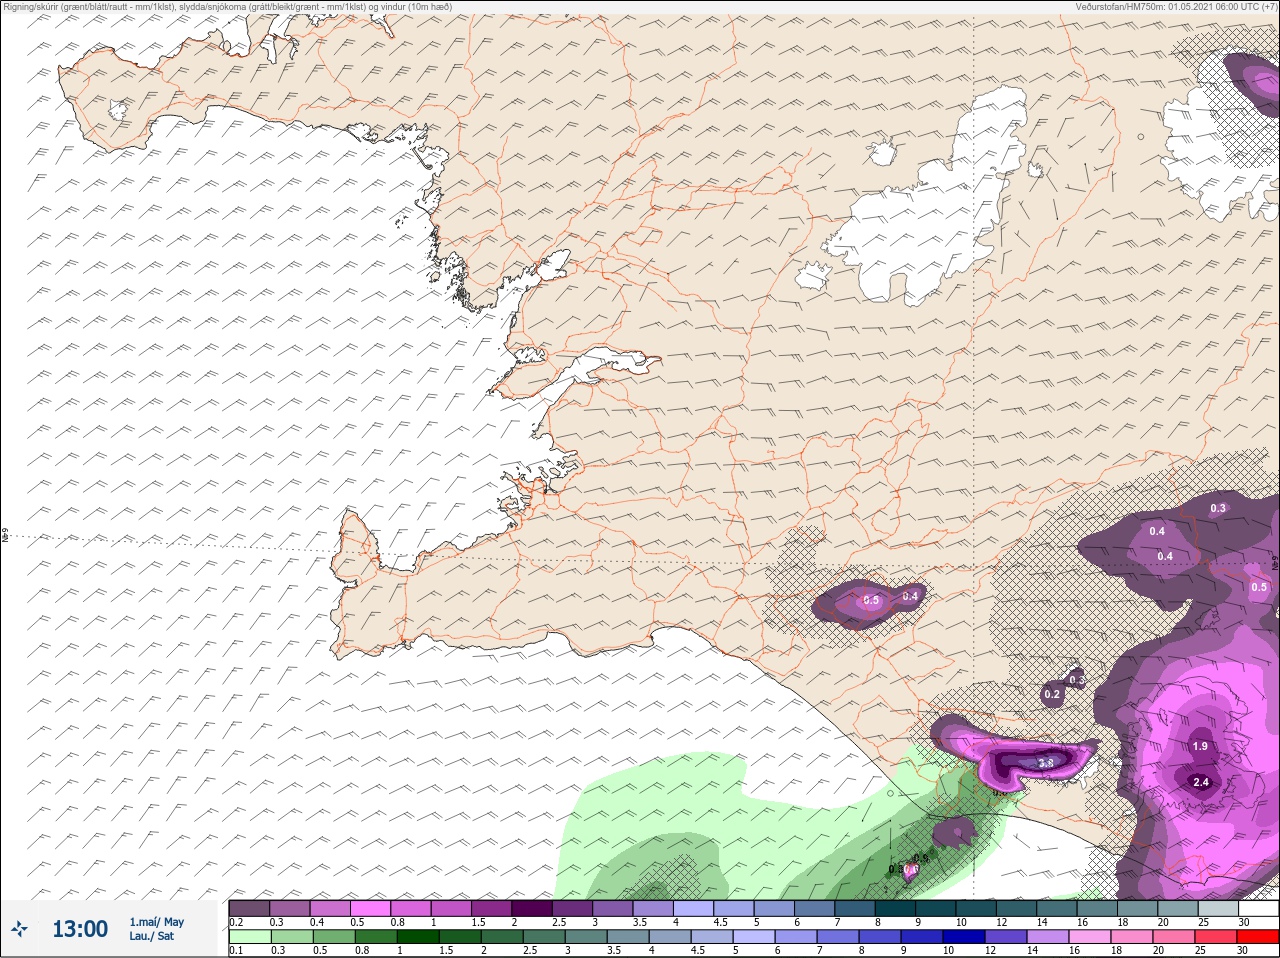This screenshot has height=958, width=1280.
Task: Click the 3.8 precipitation value on the map
Action: pyautogui.click(x=1046, y=762)
